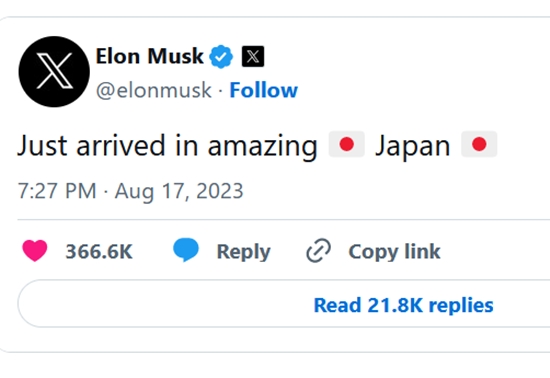Screen dimensions: 550x378
Task: Click the year '2023' in the date
Action: point(220,191)
